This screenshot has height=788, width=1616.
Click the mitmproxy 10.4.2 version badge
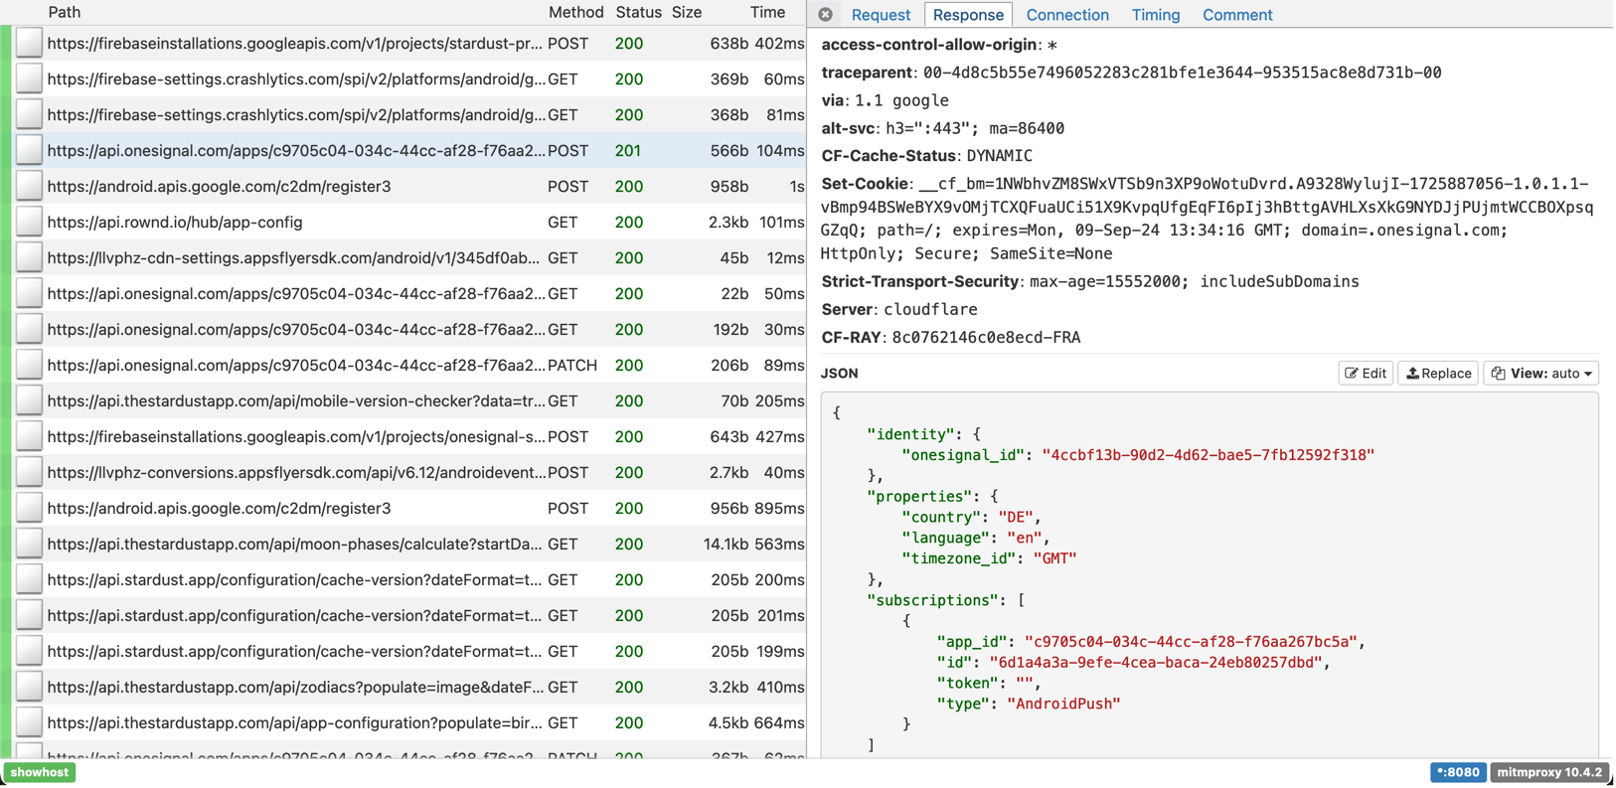(x=1549, y=772)
